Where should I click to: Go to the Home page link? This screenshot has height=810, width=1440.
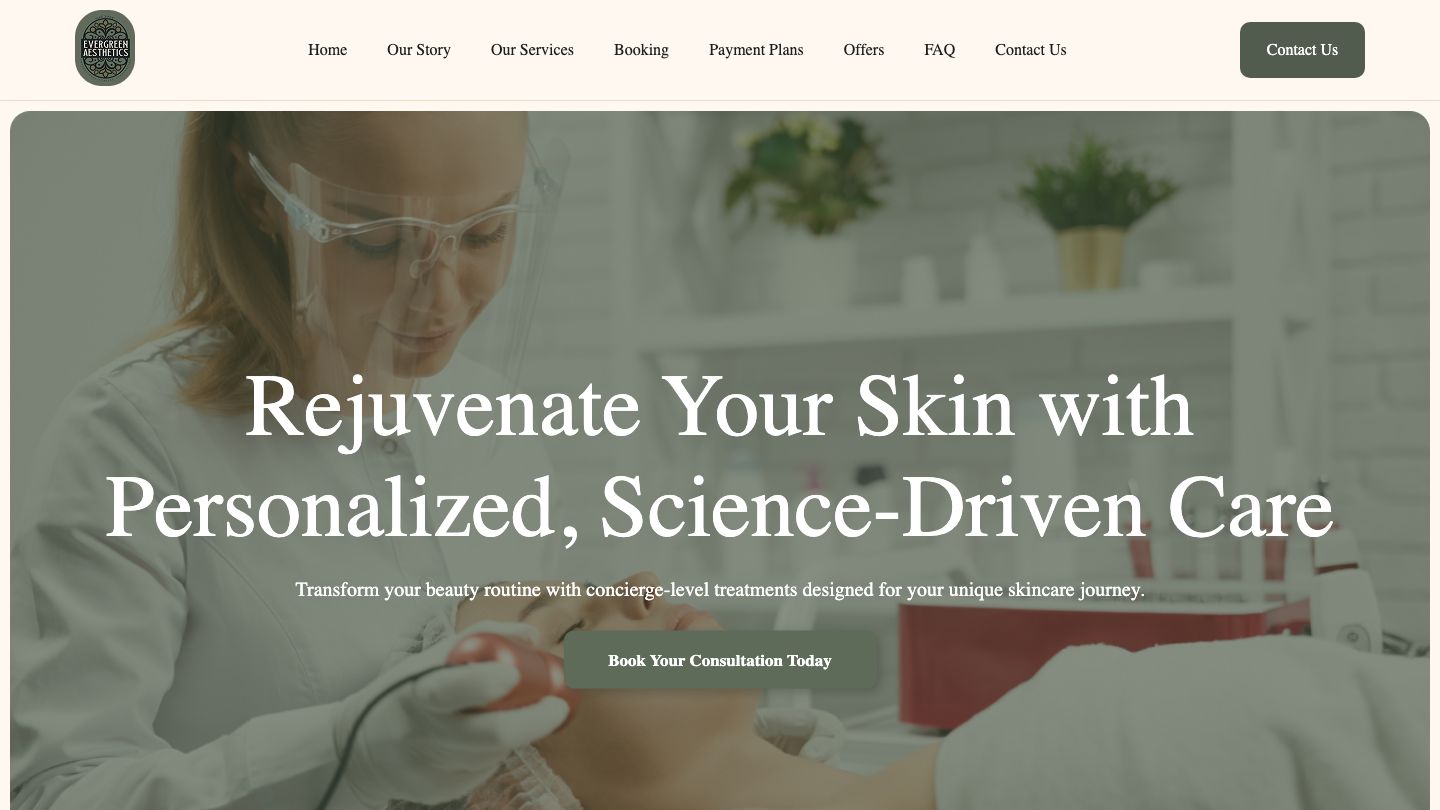pos(327,50)
